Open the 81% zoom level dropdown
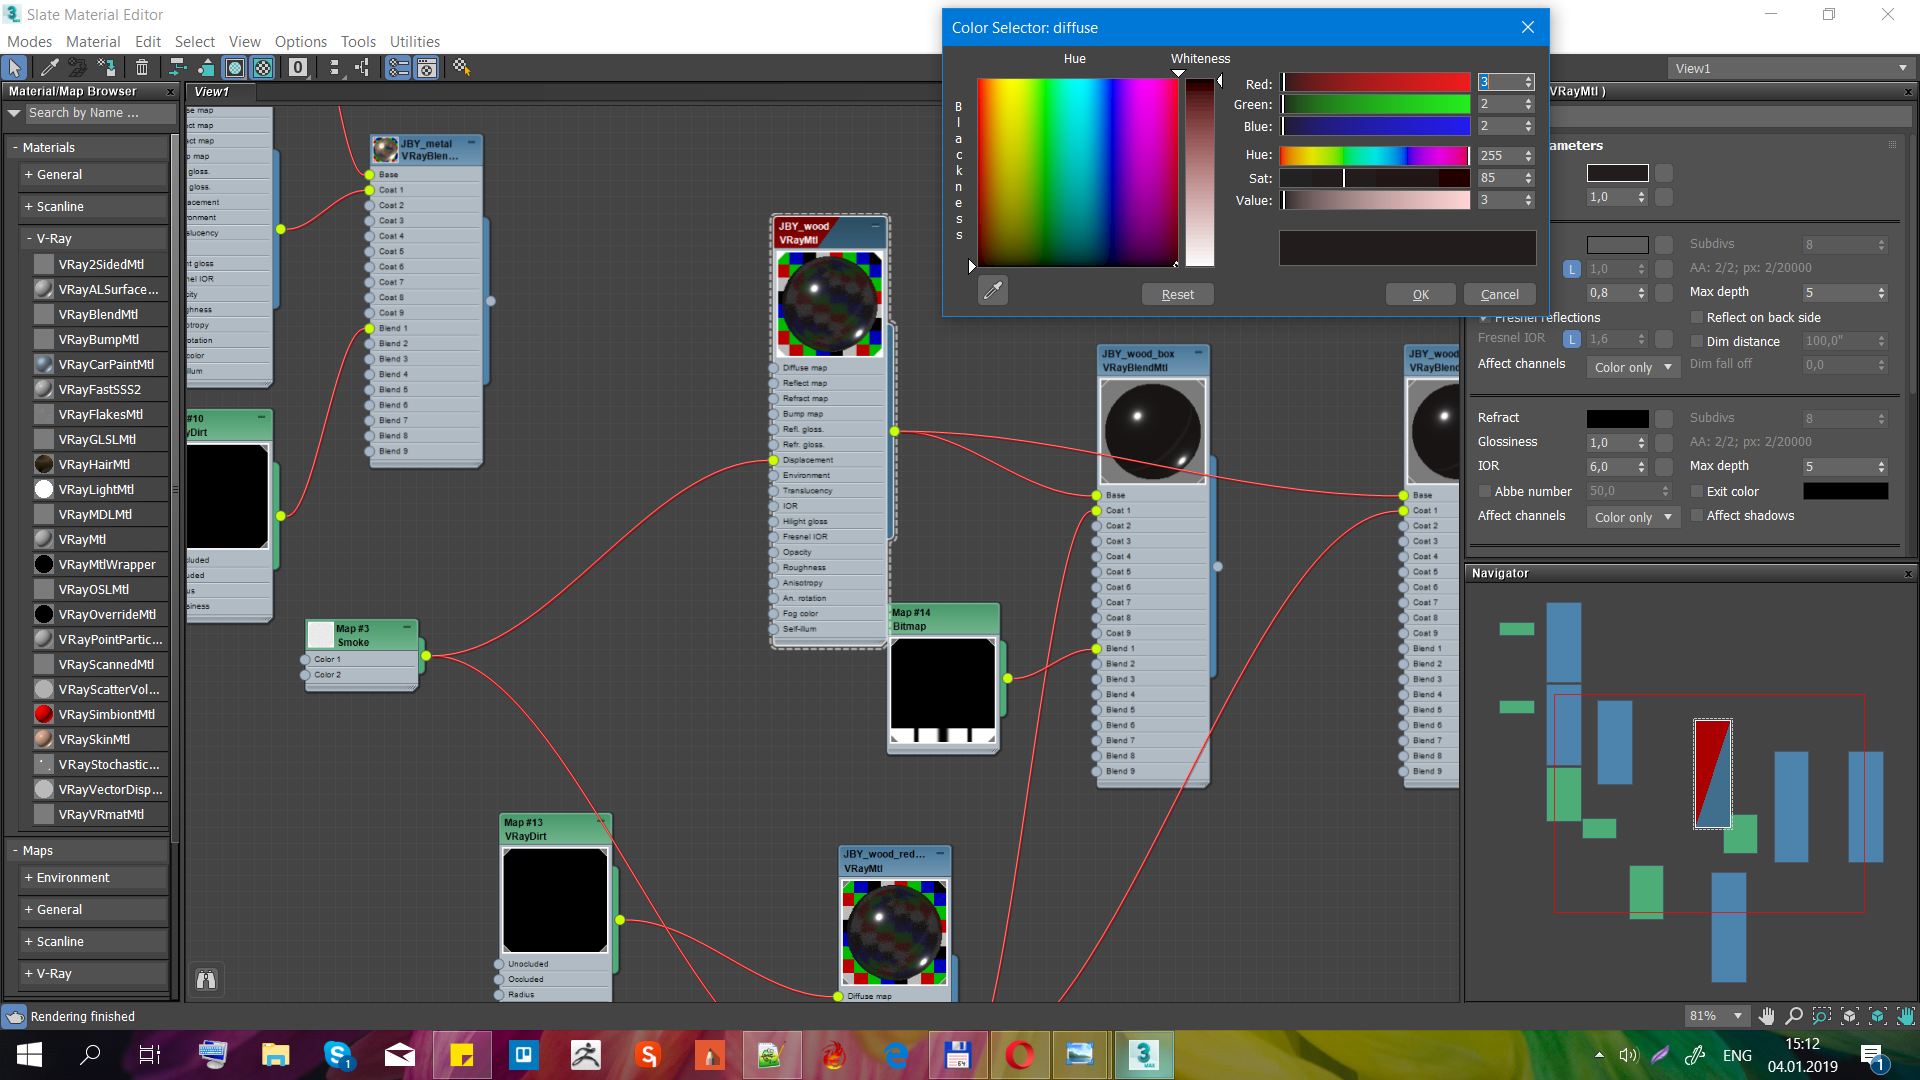The width and height of the screenshot is (1920, 1080). pyautogui.click(x=1738, y=1016)
